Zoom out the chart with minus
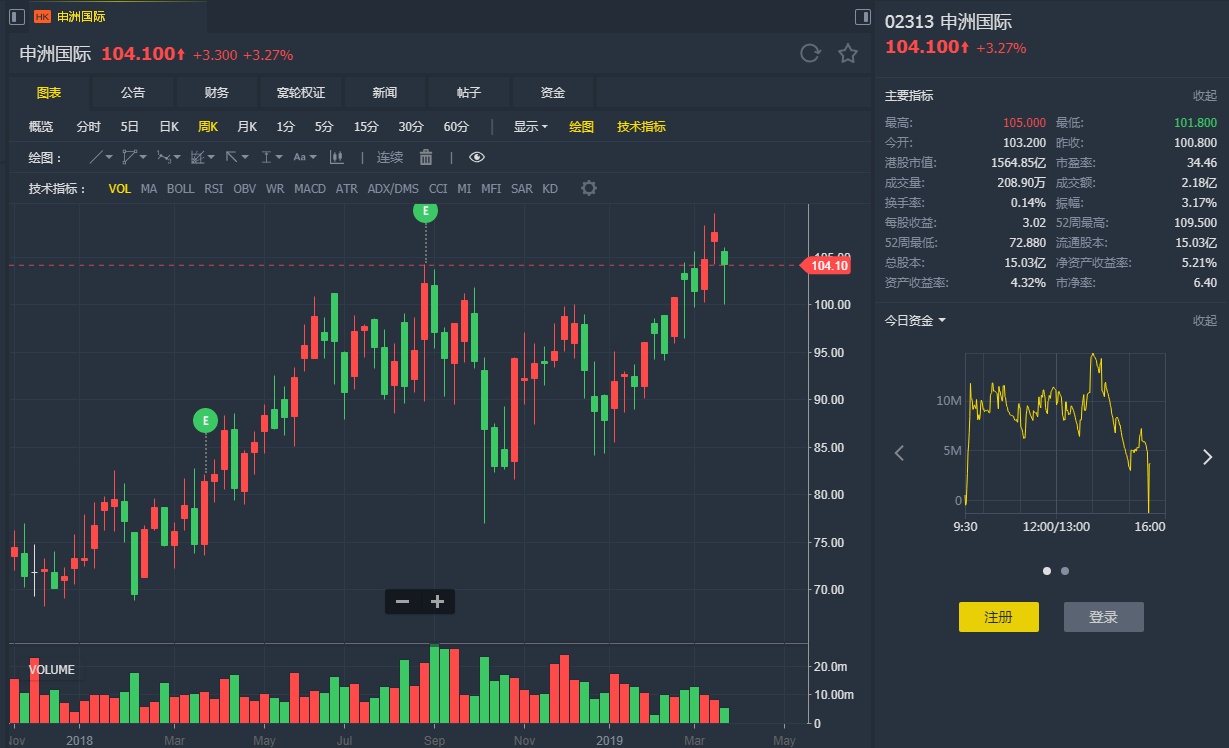The image size is (1229, 748). pyautogui.click(x=402, y=601)
